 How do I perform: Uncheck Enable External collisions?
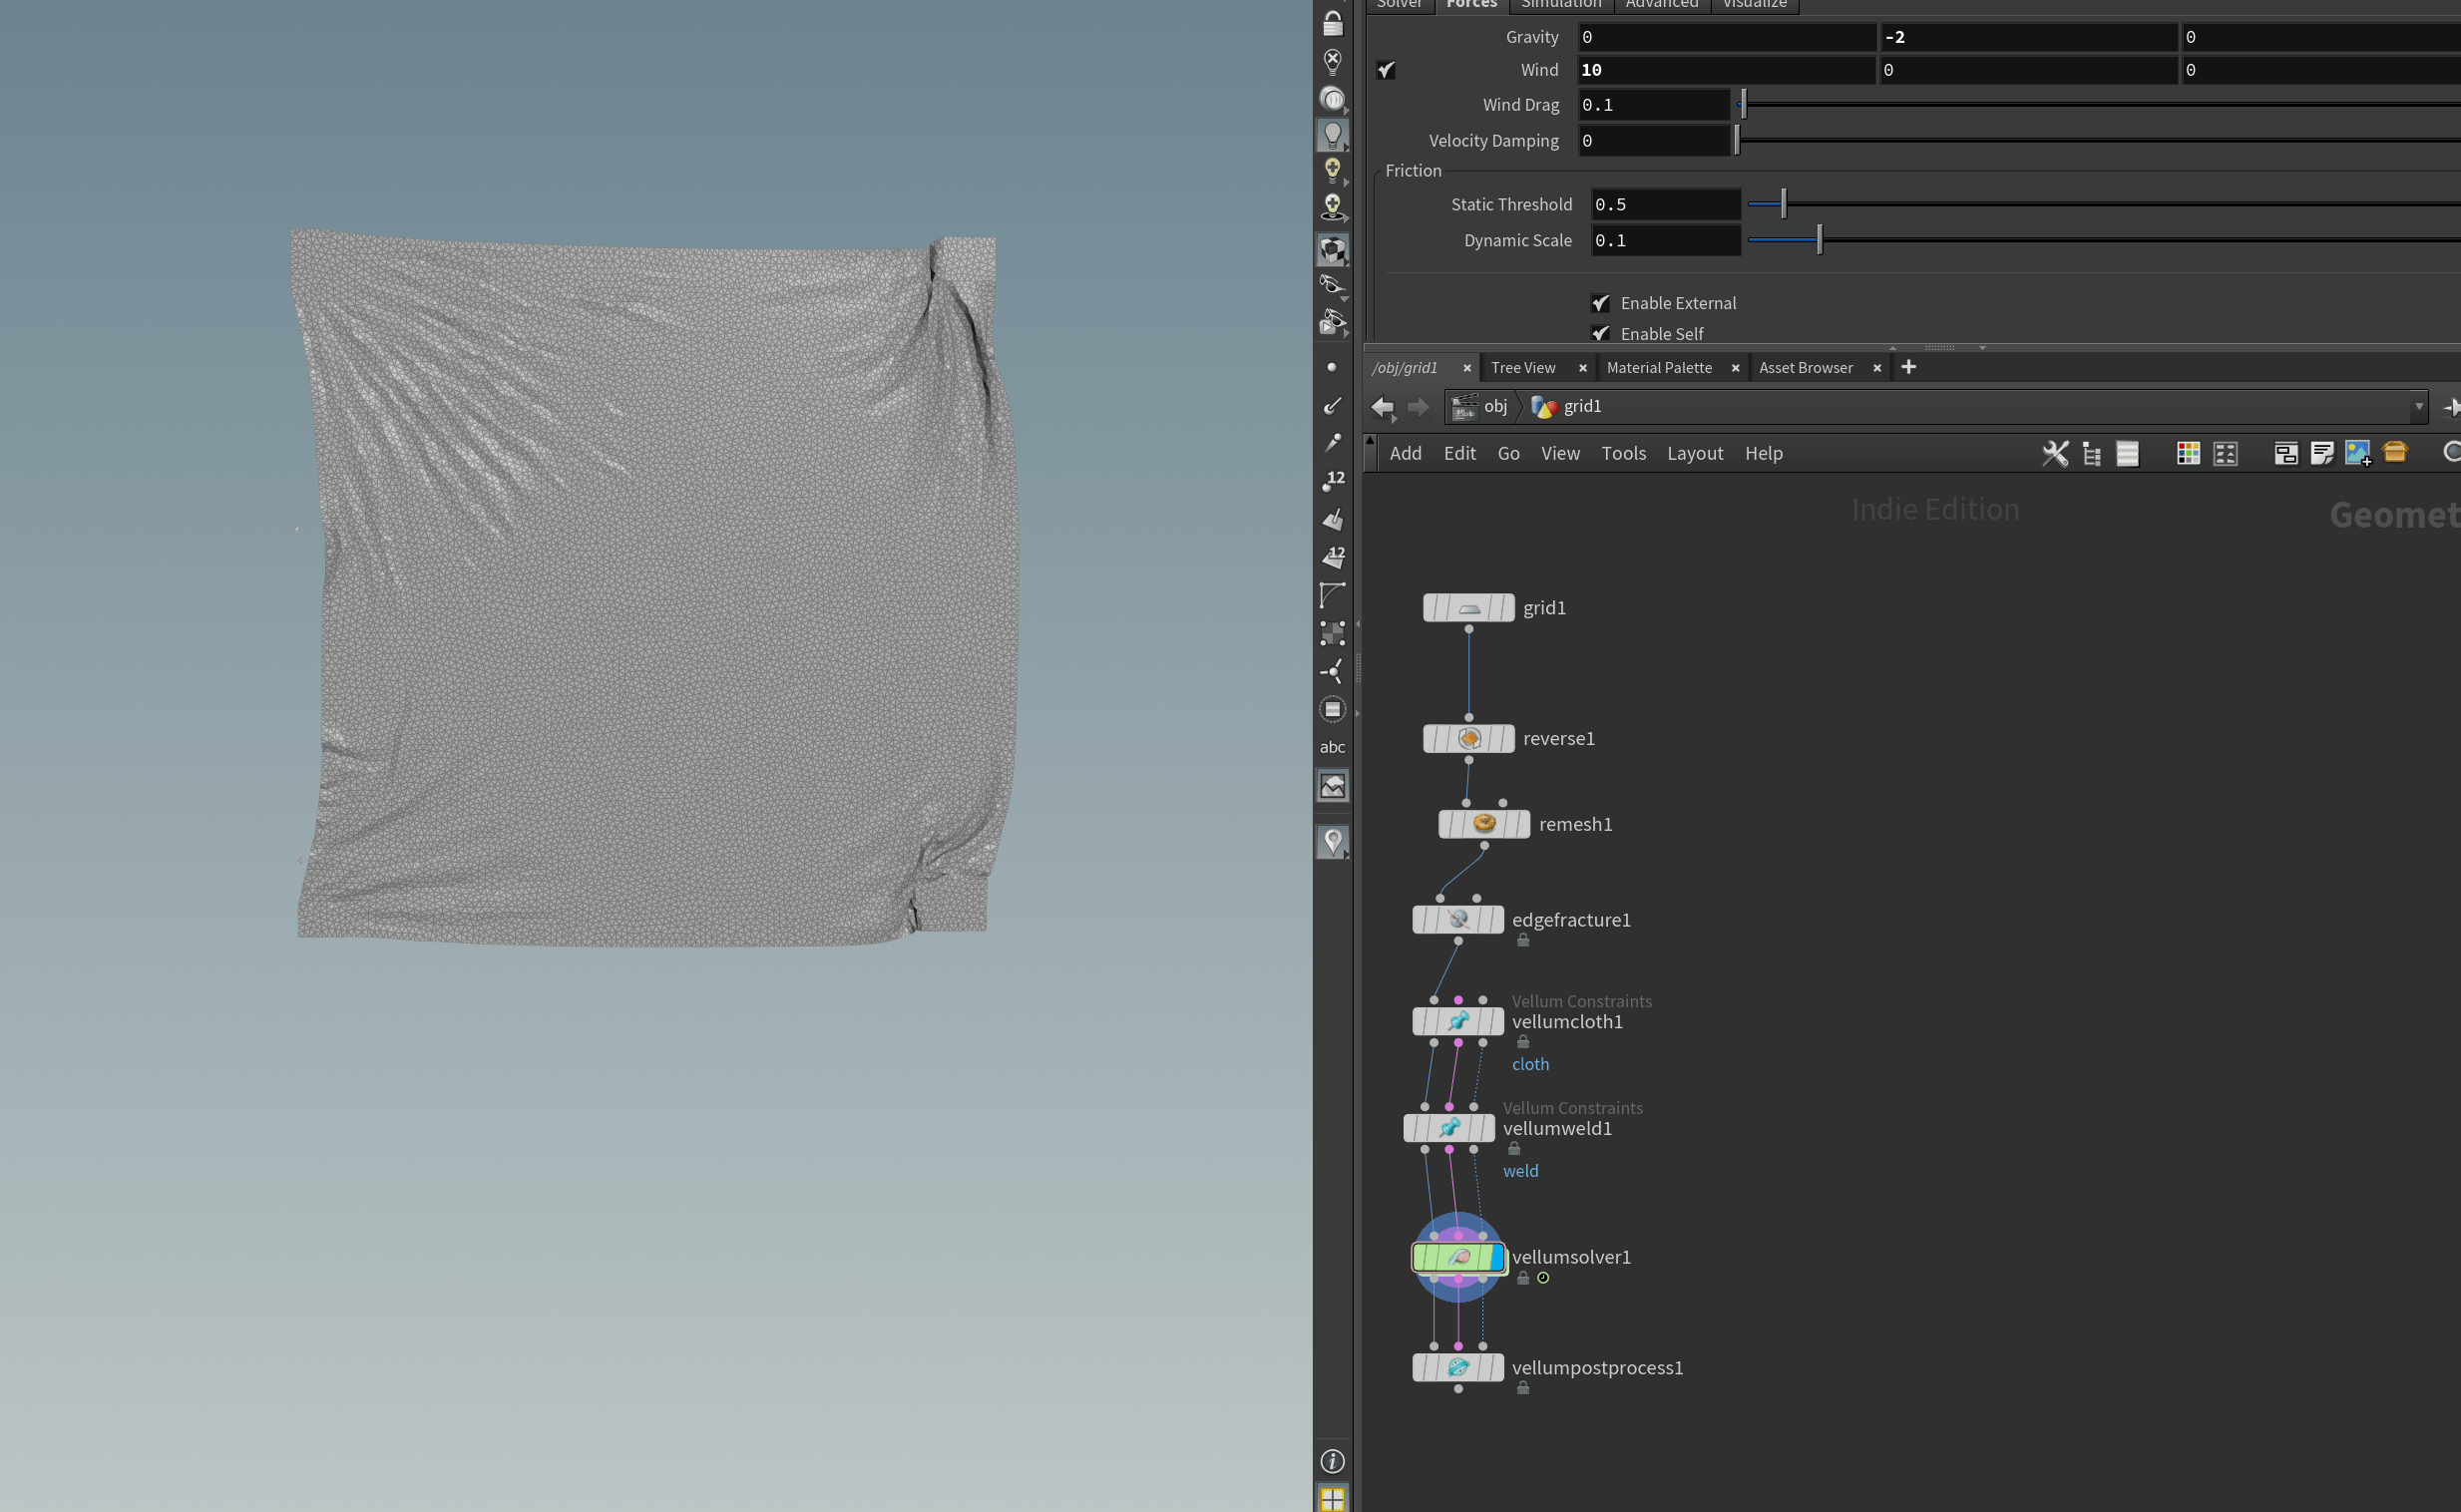[1601, 303]
